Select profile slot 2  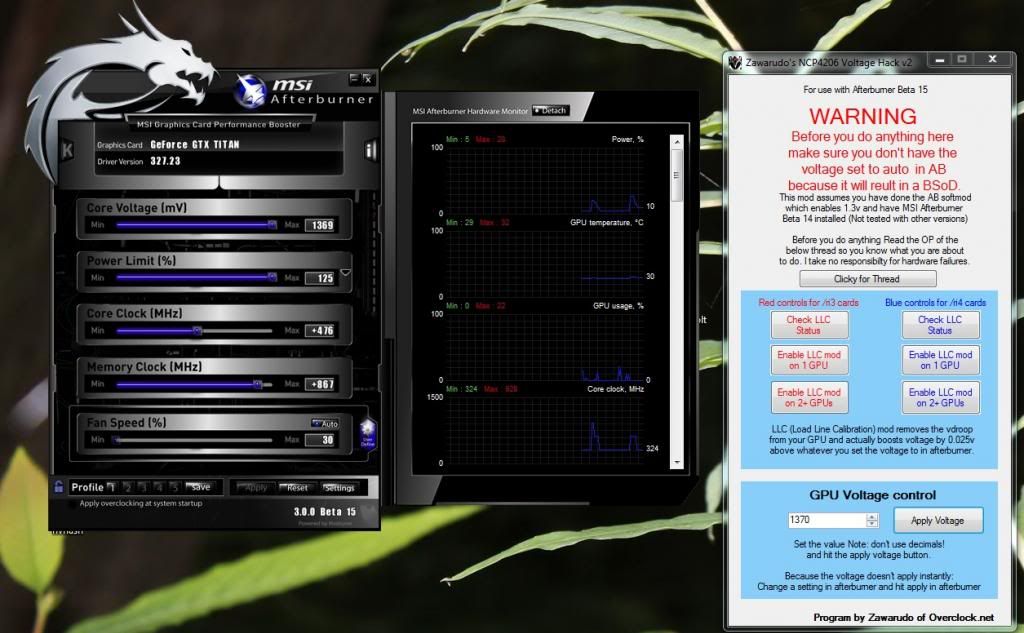point(128,487)
